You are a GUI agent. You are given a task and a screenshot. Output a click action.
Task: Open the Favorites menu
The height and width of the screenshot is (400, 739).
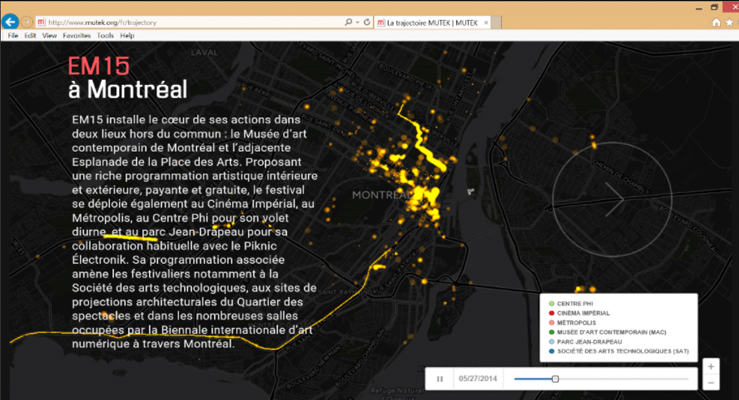tap(76, 35)
